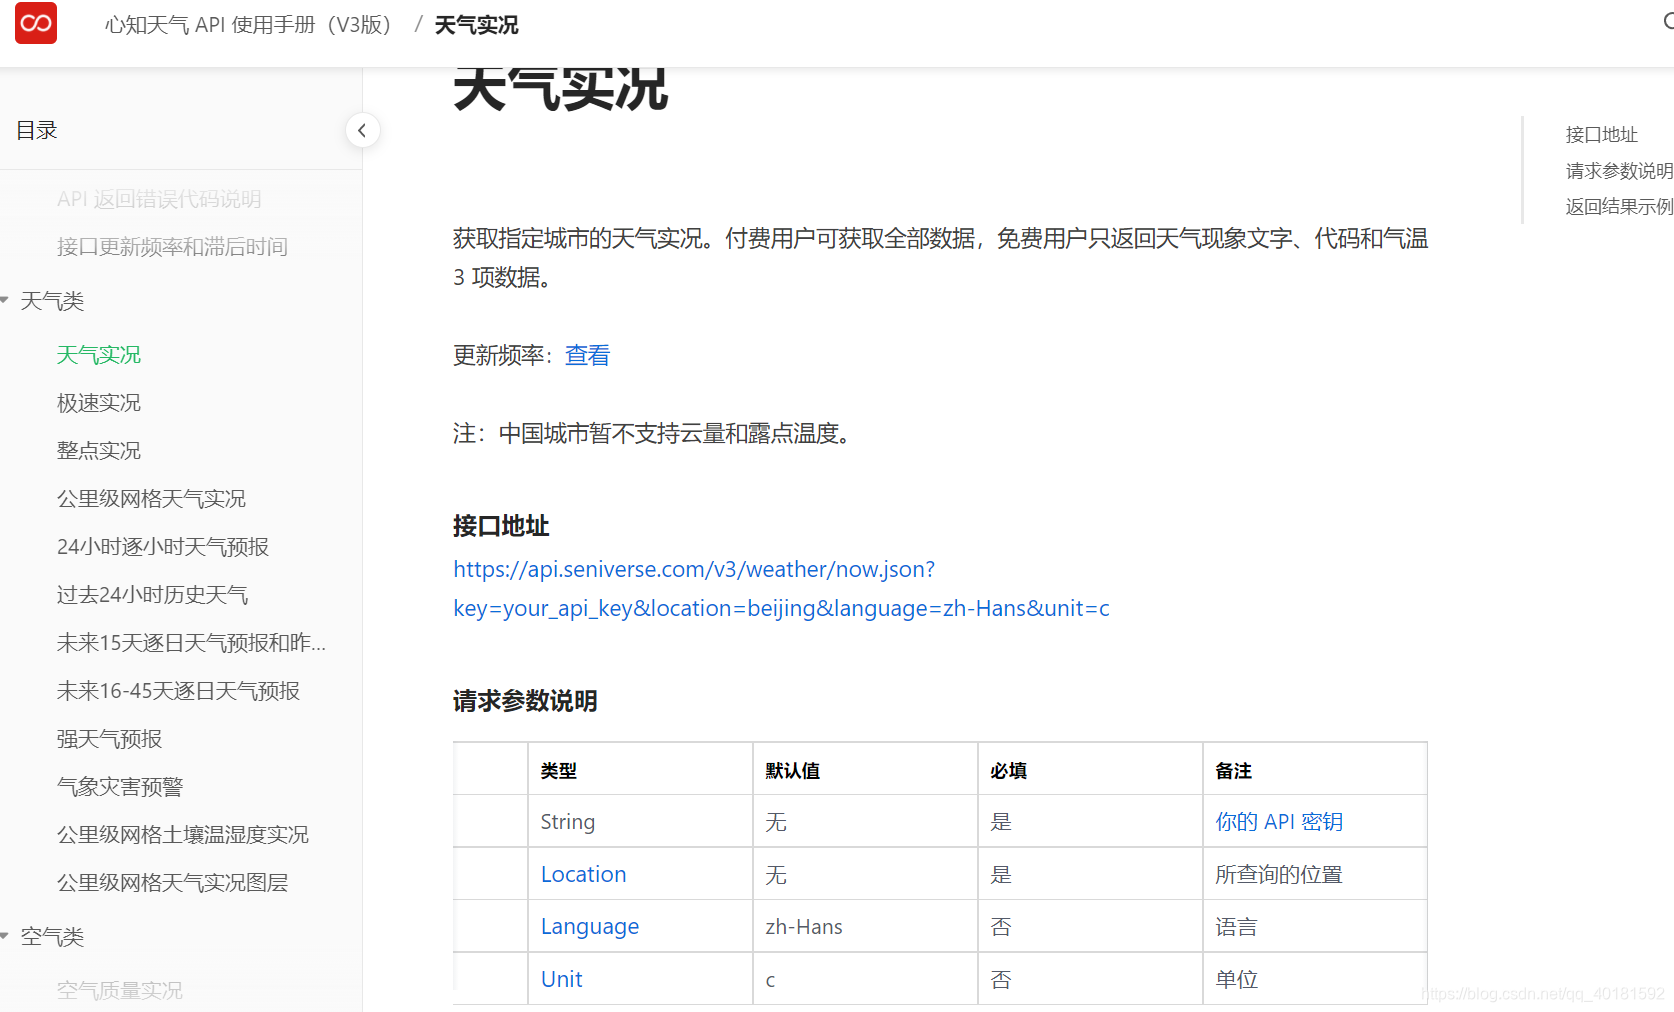
Task: Click the red infinity logo icon
Action: pyautogui.click(x=36, y=23)
